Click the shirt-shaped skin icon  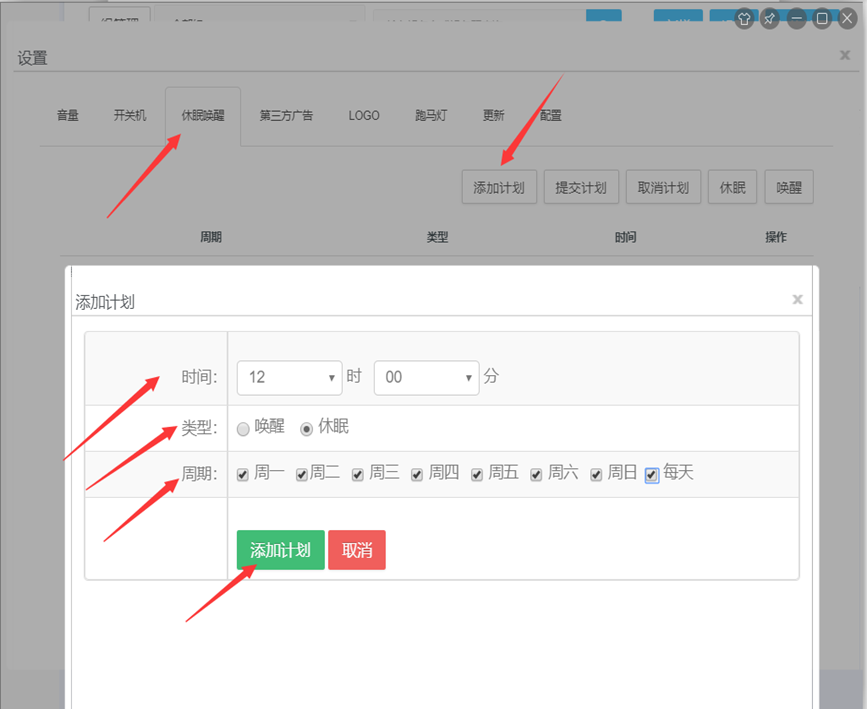[744, 18]
